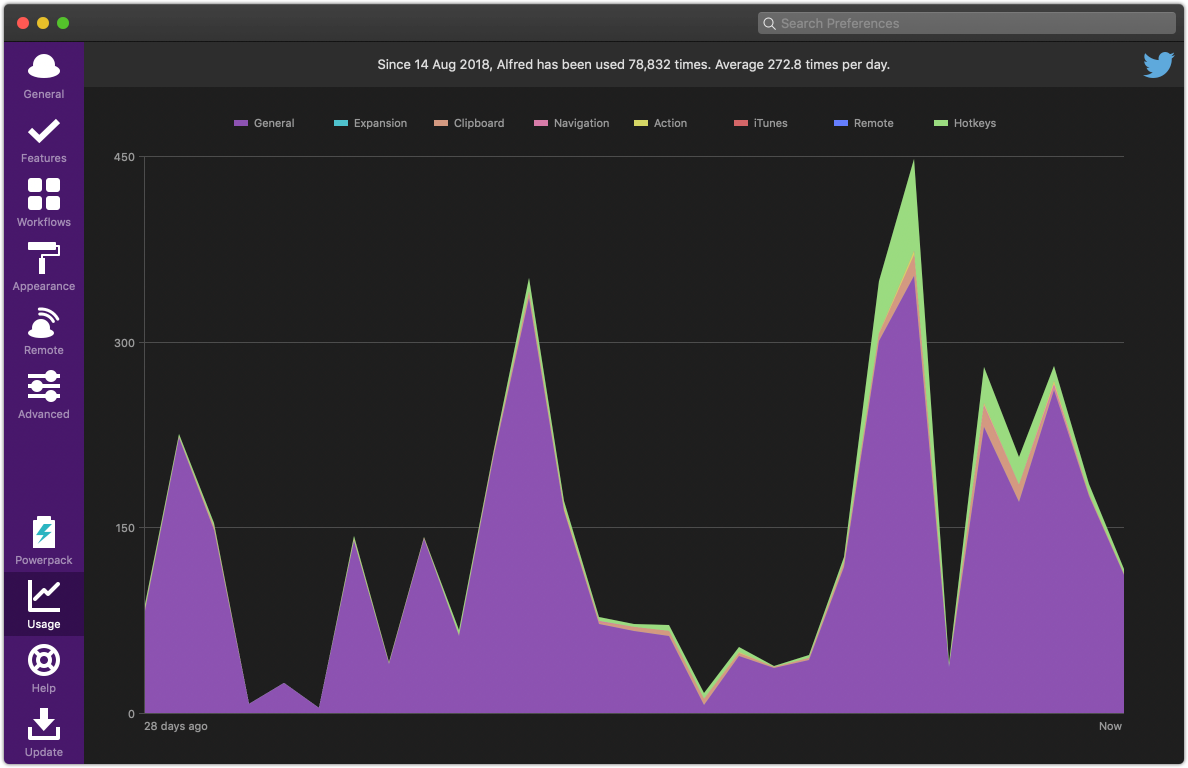This screenshot has height=768, width=1188.
Task: Click the Search Preferences field
Action: click(x=967, y=23)
